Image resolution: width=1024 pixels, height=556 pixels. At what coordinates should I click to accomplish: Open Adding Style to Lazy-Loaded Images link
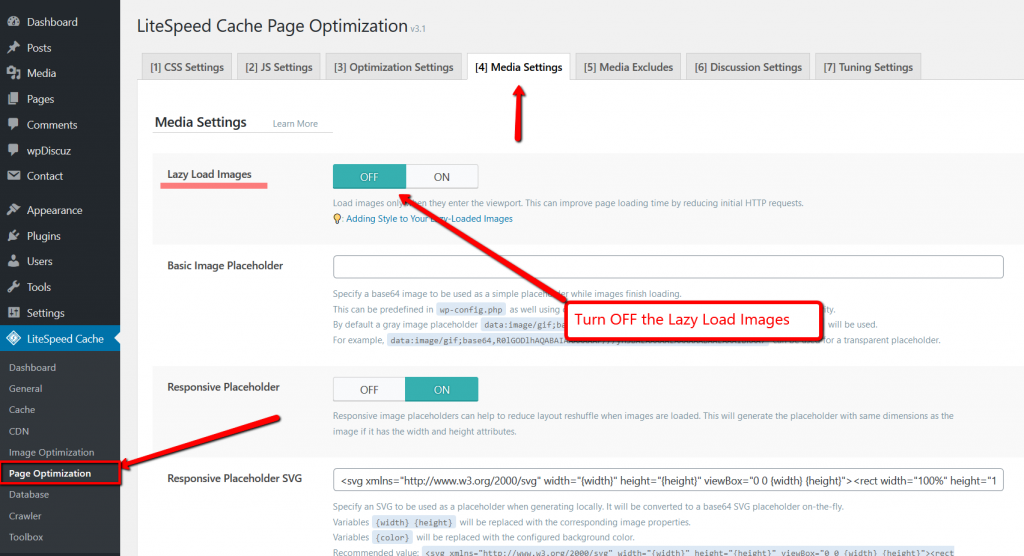point(429,218)
